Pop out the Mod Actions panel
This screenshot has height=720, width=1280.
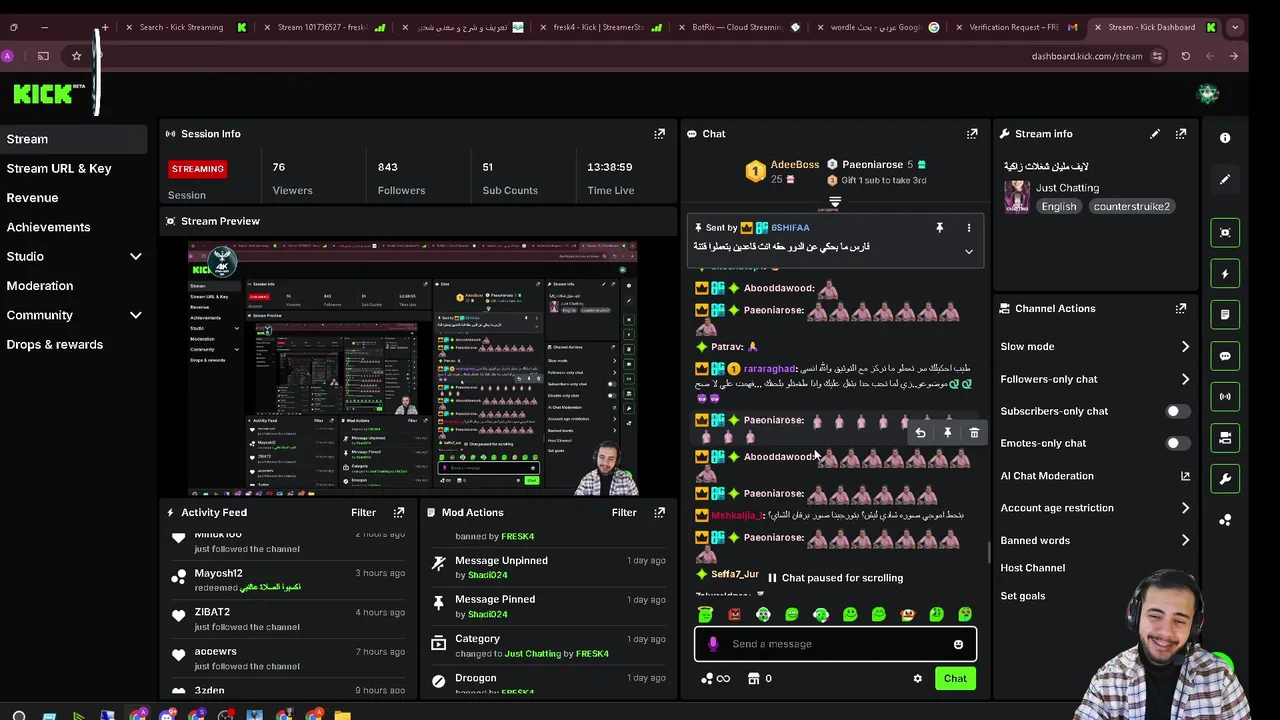pyautogui.click(x=659, y=513)
